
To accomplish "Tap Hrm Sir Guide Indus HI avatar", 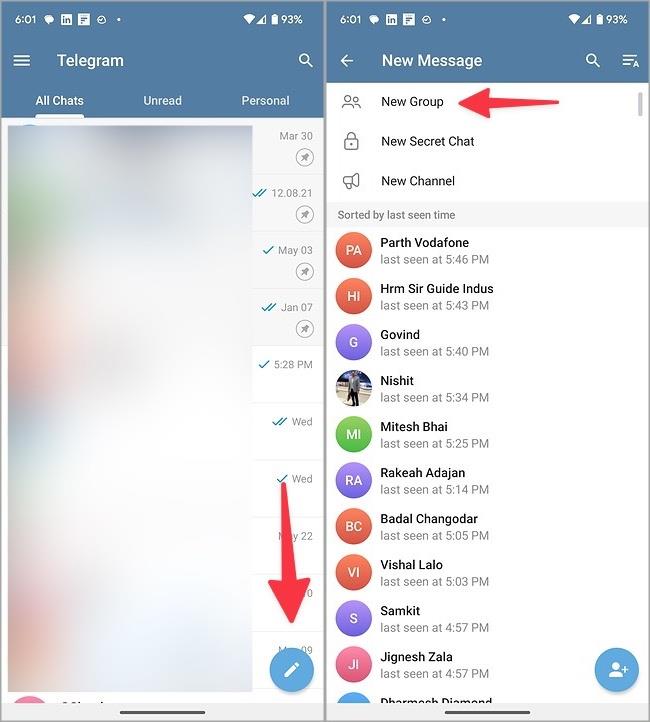I will point(354,296).
